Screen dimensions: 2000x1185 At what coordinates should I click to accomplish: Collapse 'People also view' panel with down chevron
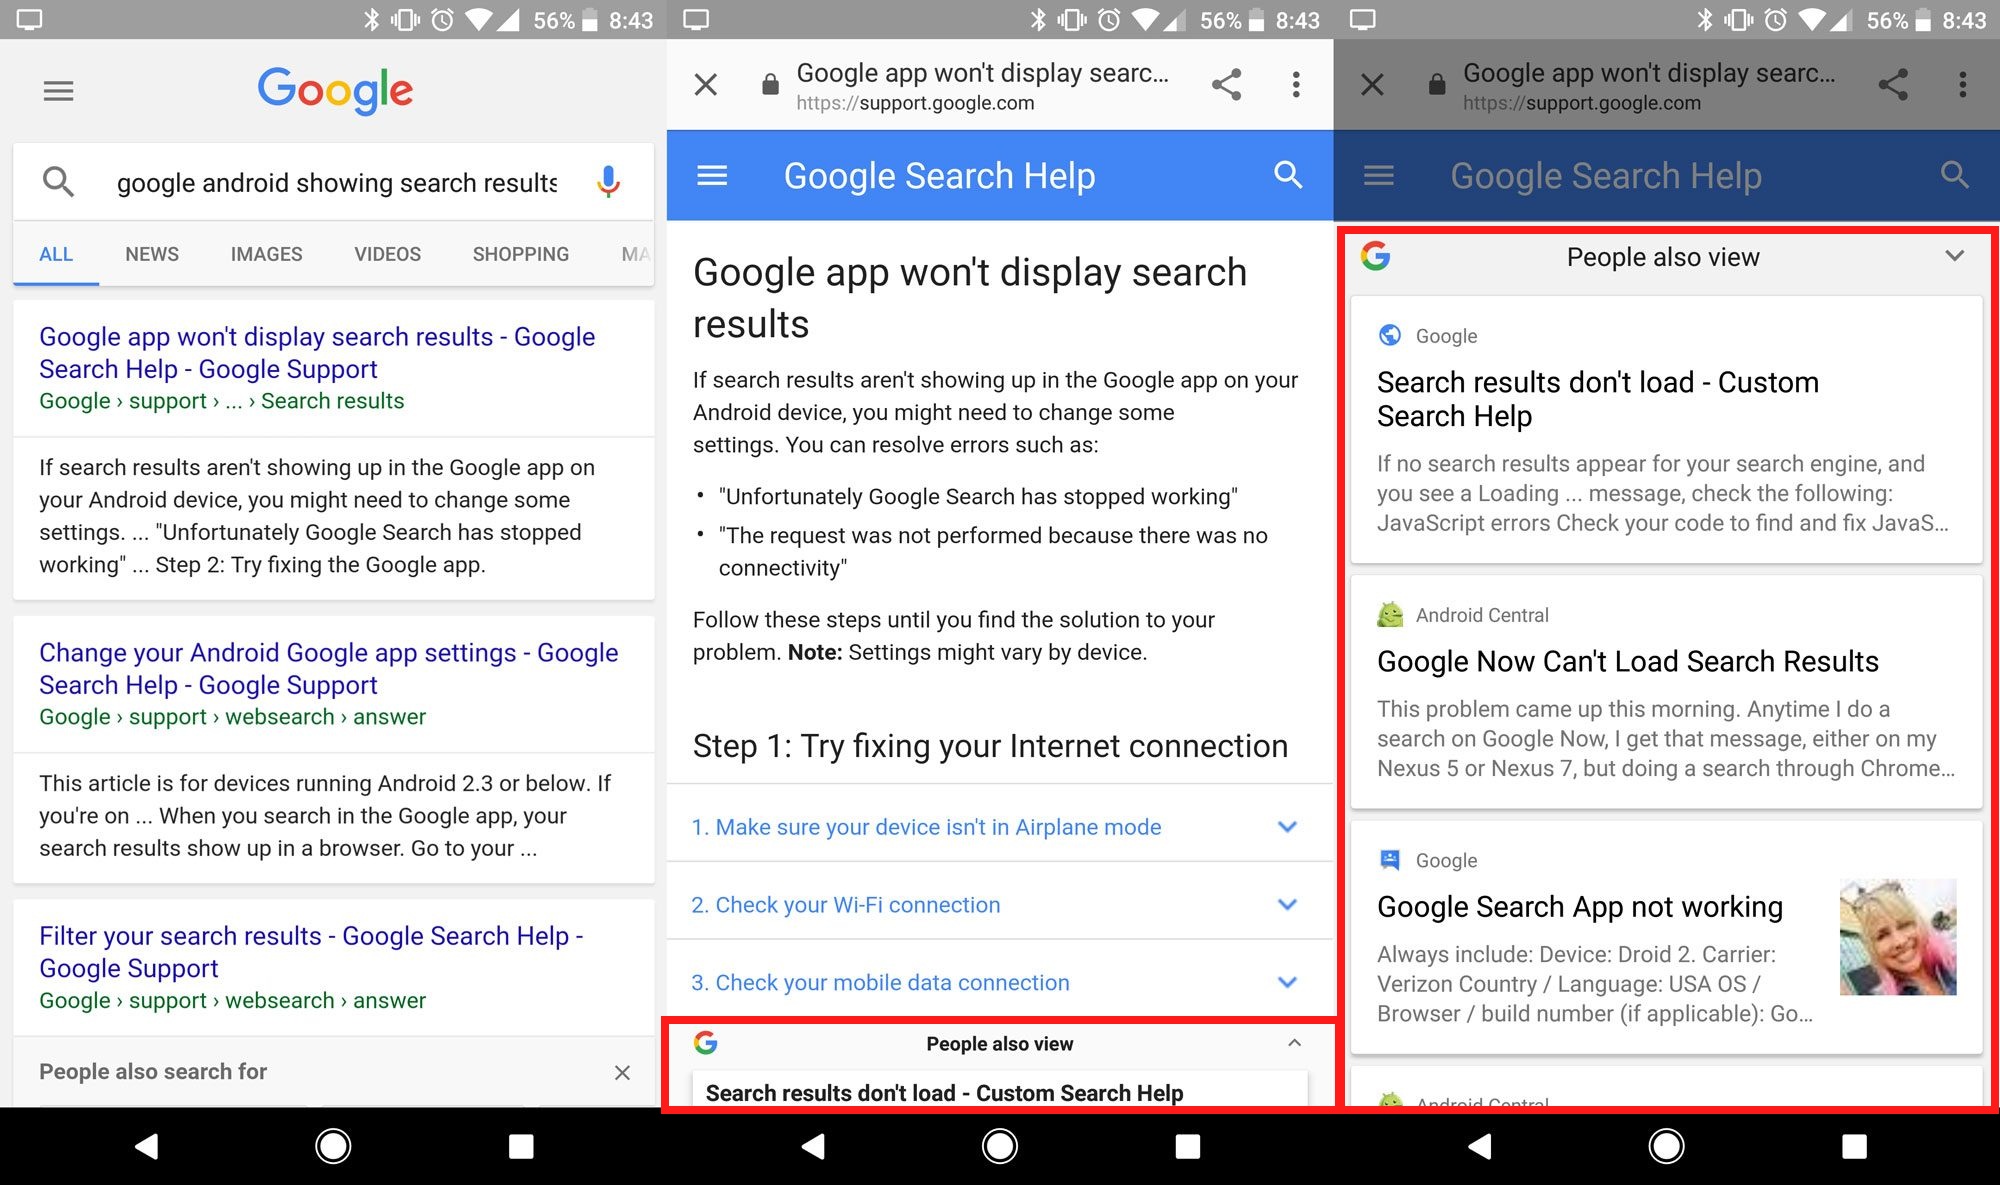tap(1955, 256)
